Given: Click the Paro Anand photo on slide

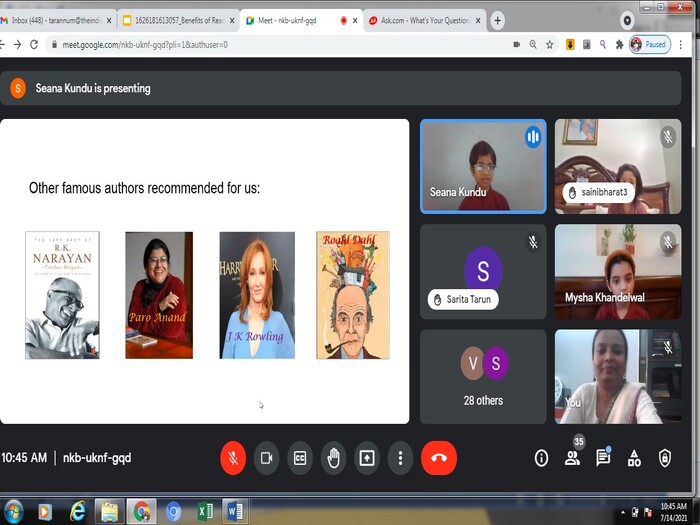Looking at the screenshot, I should [159, 295].
